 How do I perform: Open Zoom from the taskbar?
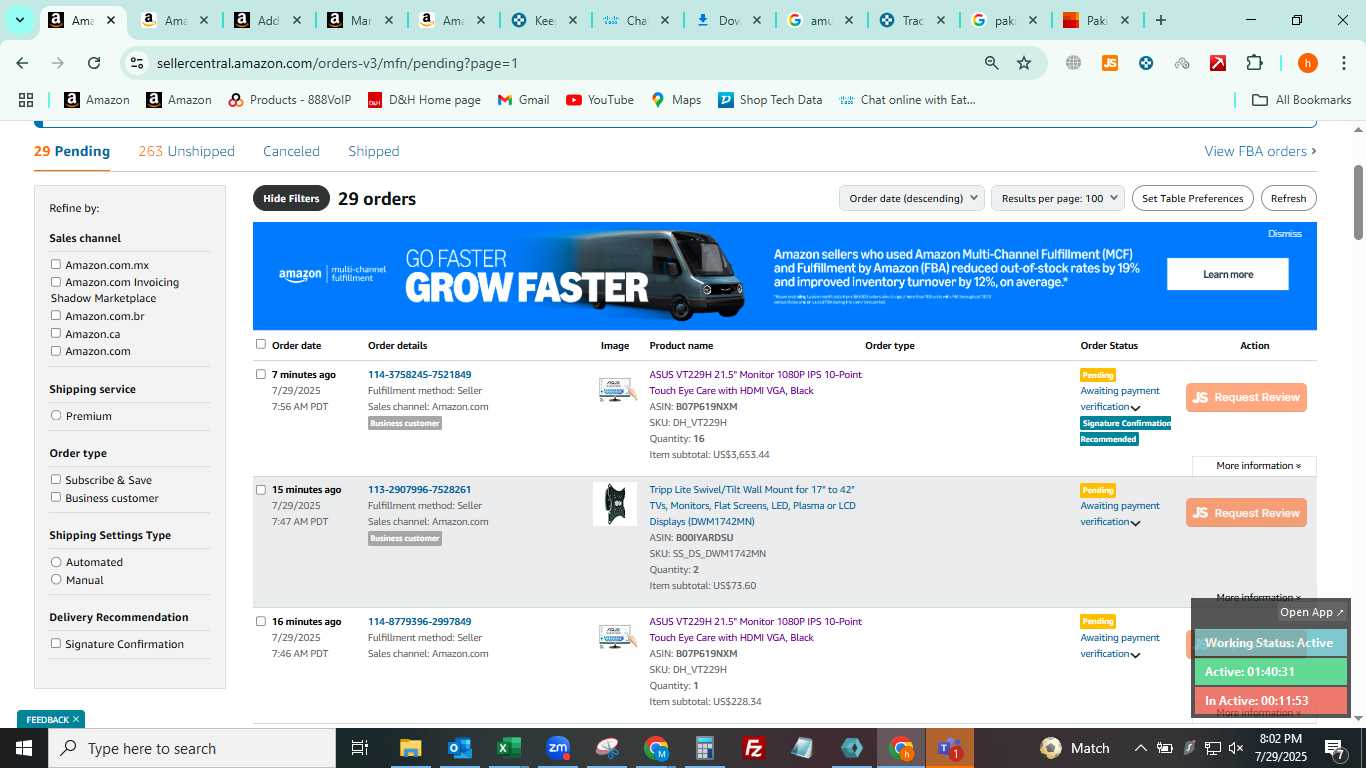tap(558, 748)
